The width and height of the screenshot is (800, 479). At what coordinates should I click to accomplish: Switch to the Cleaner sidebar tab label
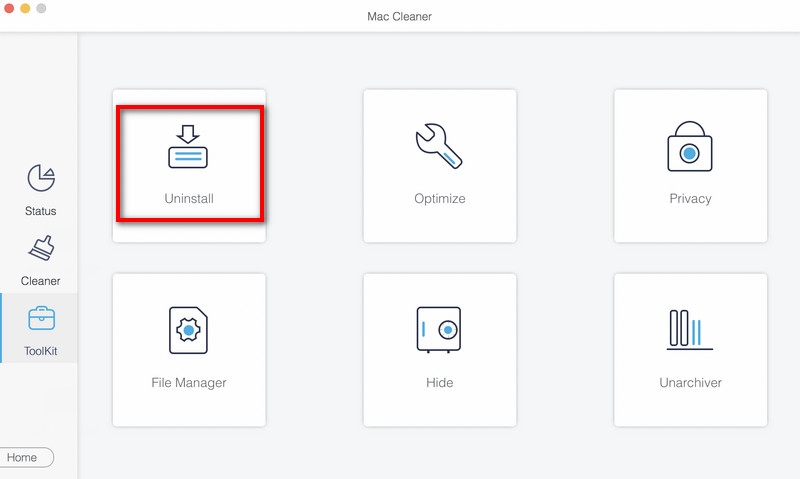tap(41, 282)
